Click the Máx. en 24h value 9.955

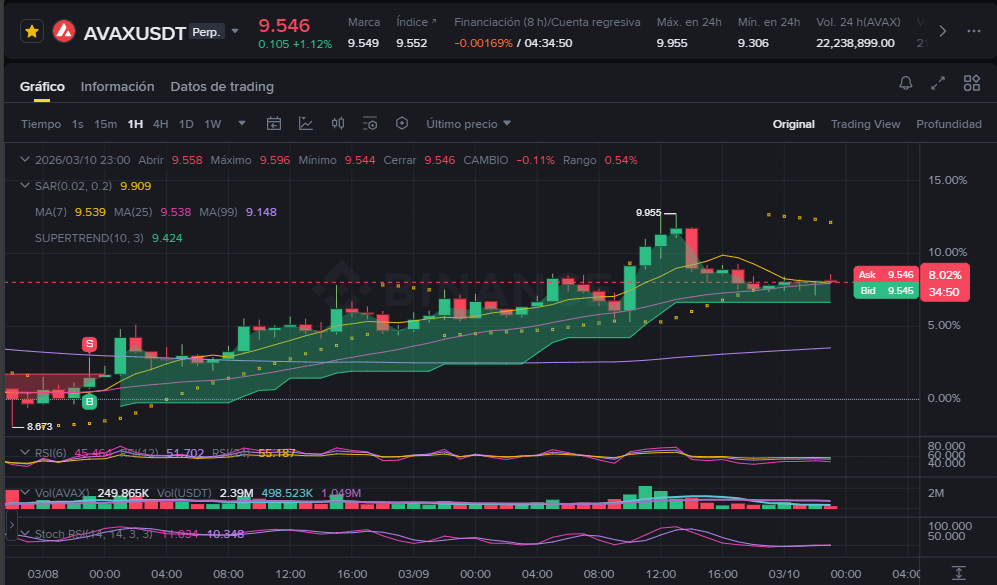[672, 43]
